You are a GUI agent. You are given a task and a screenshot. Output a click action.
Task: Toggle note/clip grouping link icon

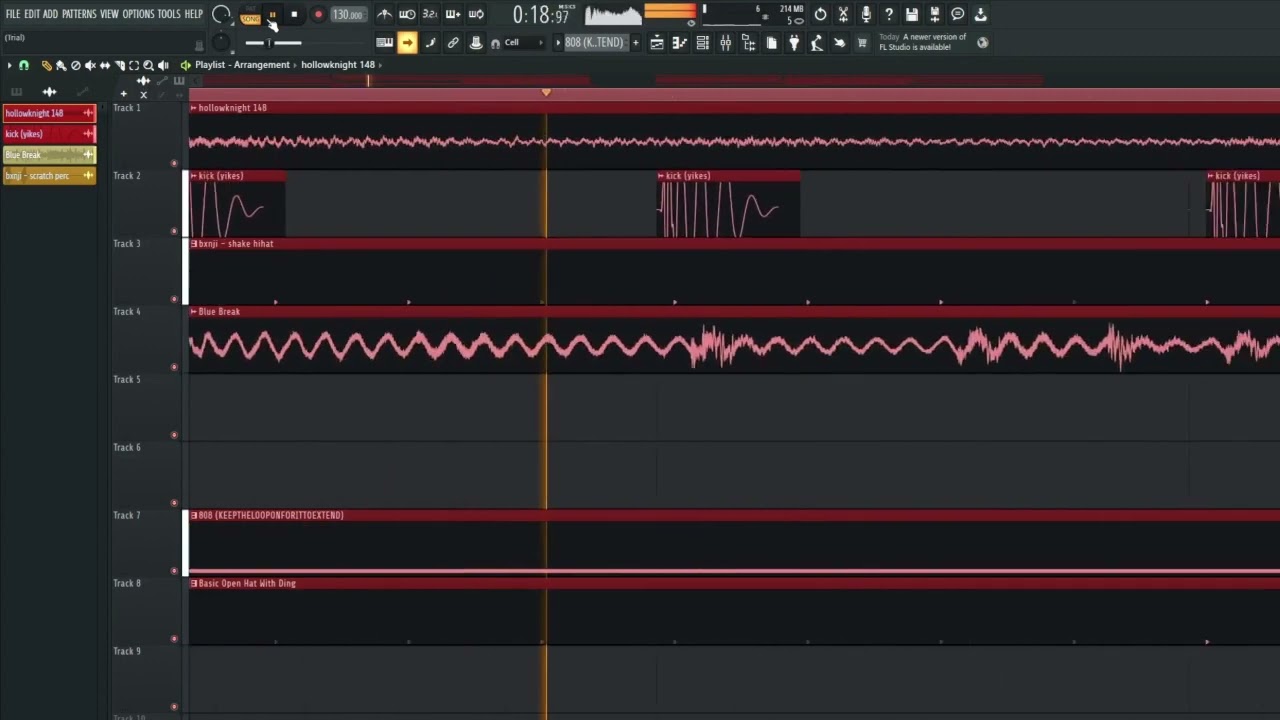tap(453, 43)
